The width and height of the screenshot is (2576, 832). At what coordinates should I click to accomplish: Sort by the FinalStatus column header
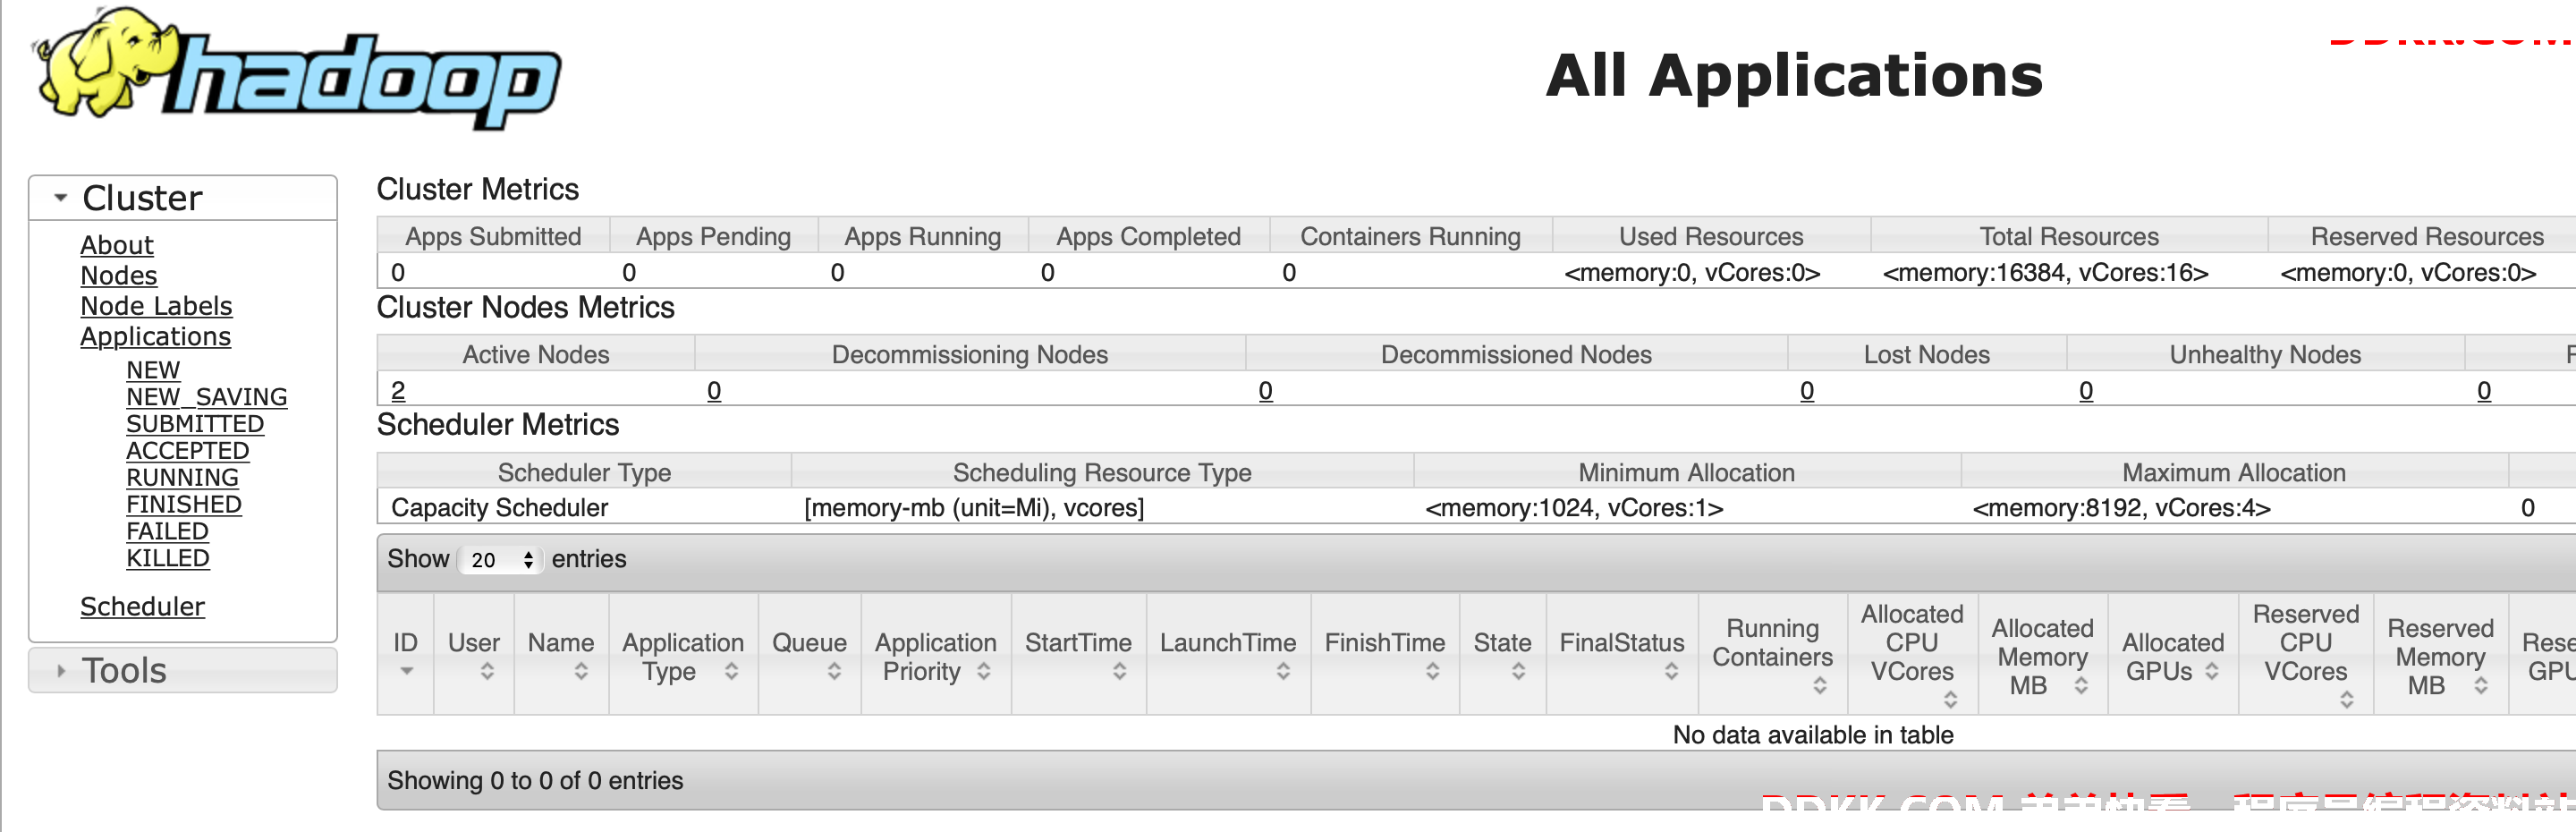[1622, 655]
